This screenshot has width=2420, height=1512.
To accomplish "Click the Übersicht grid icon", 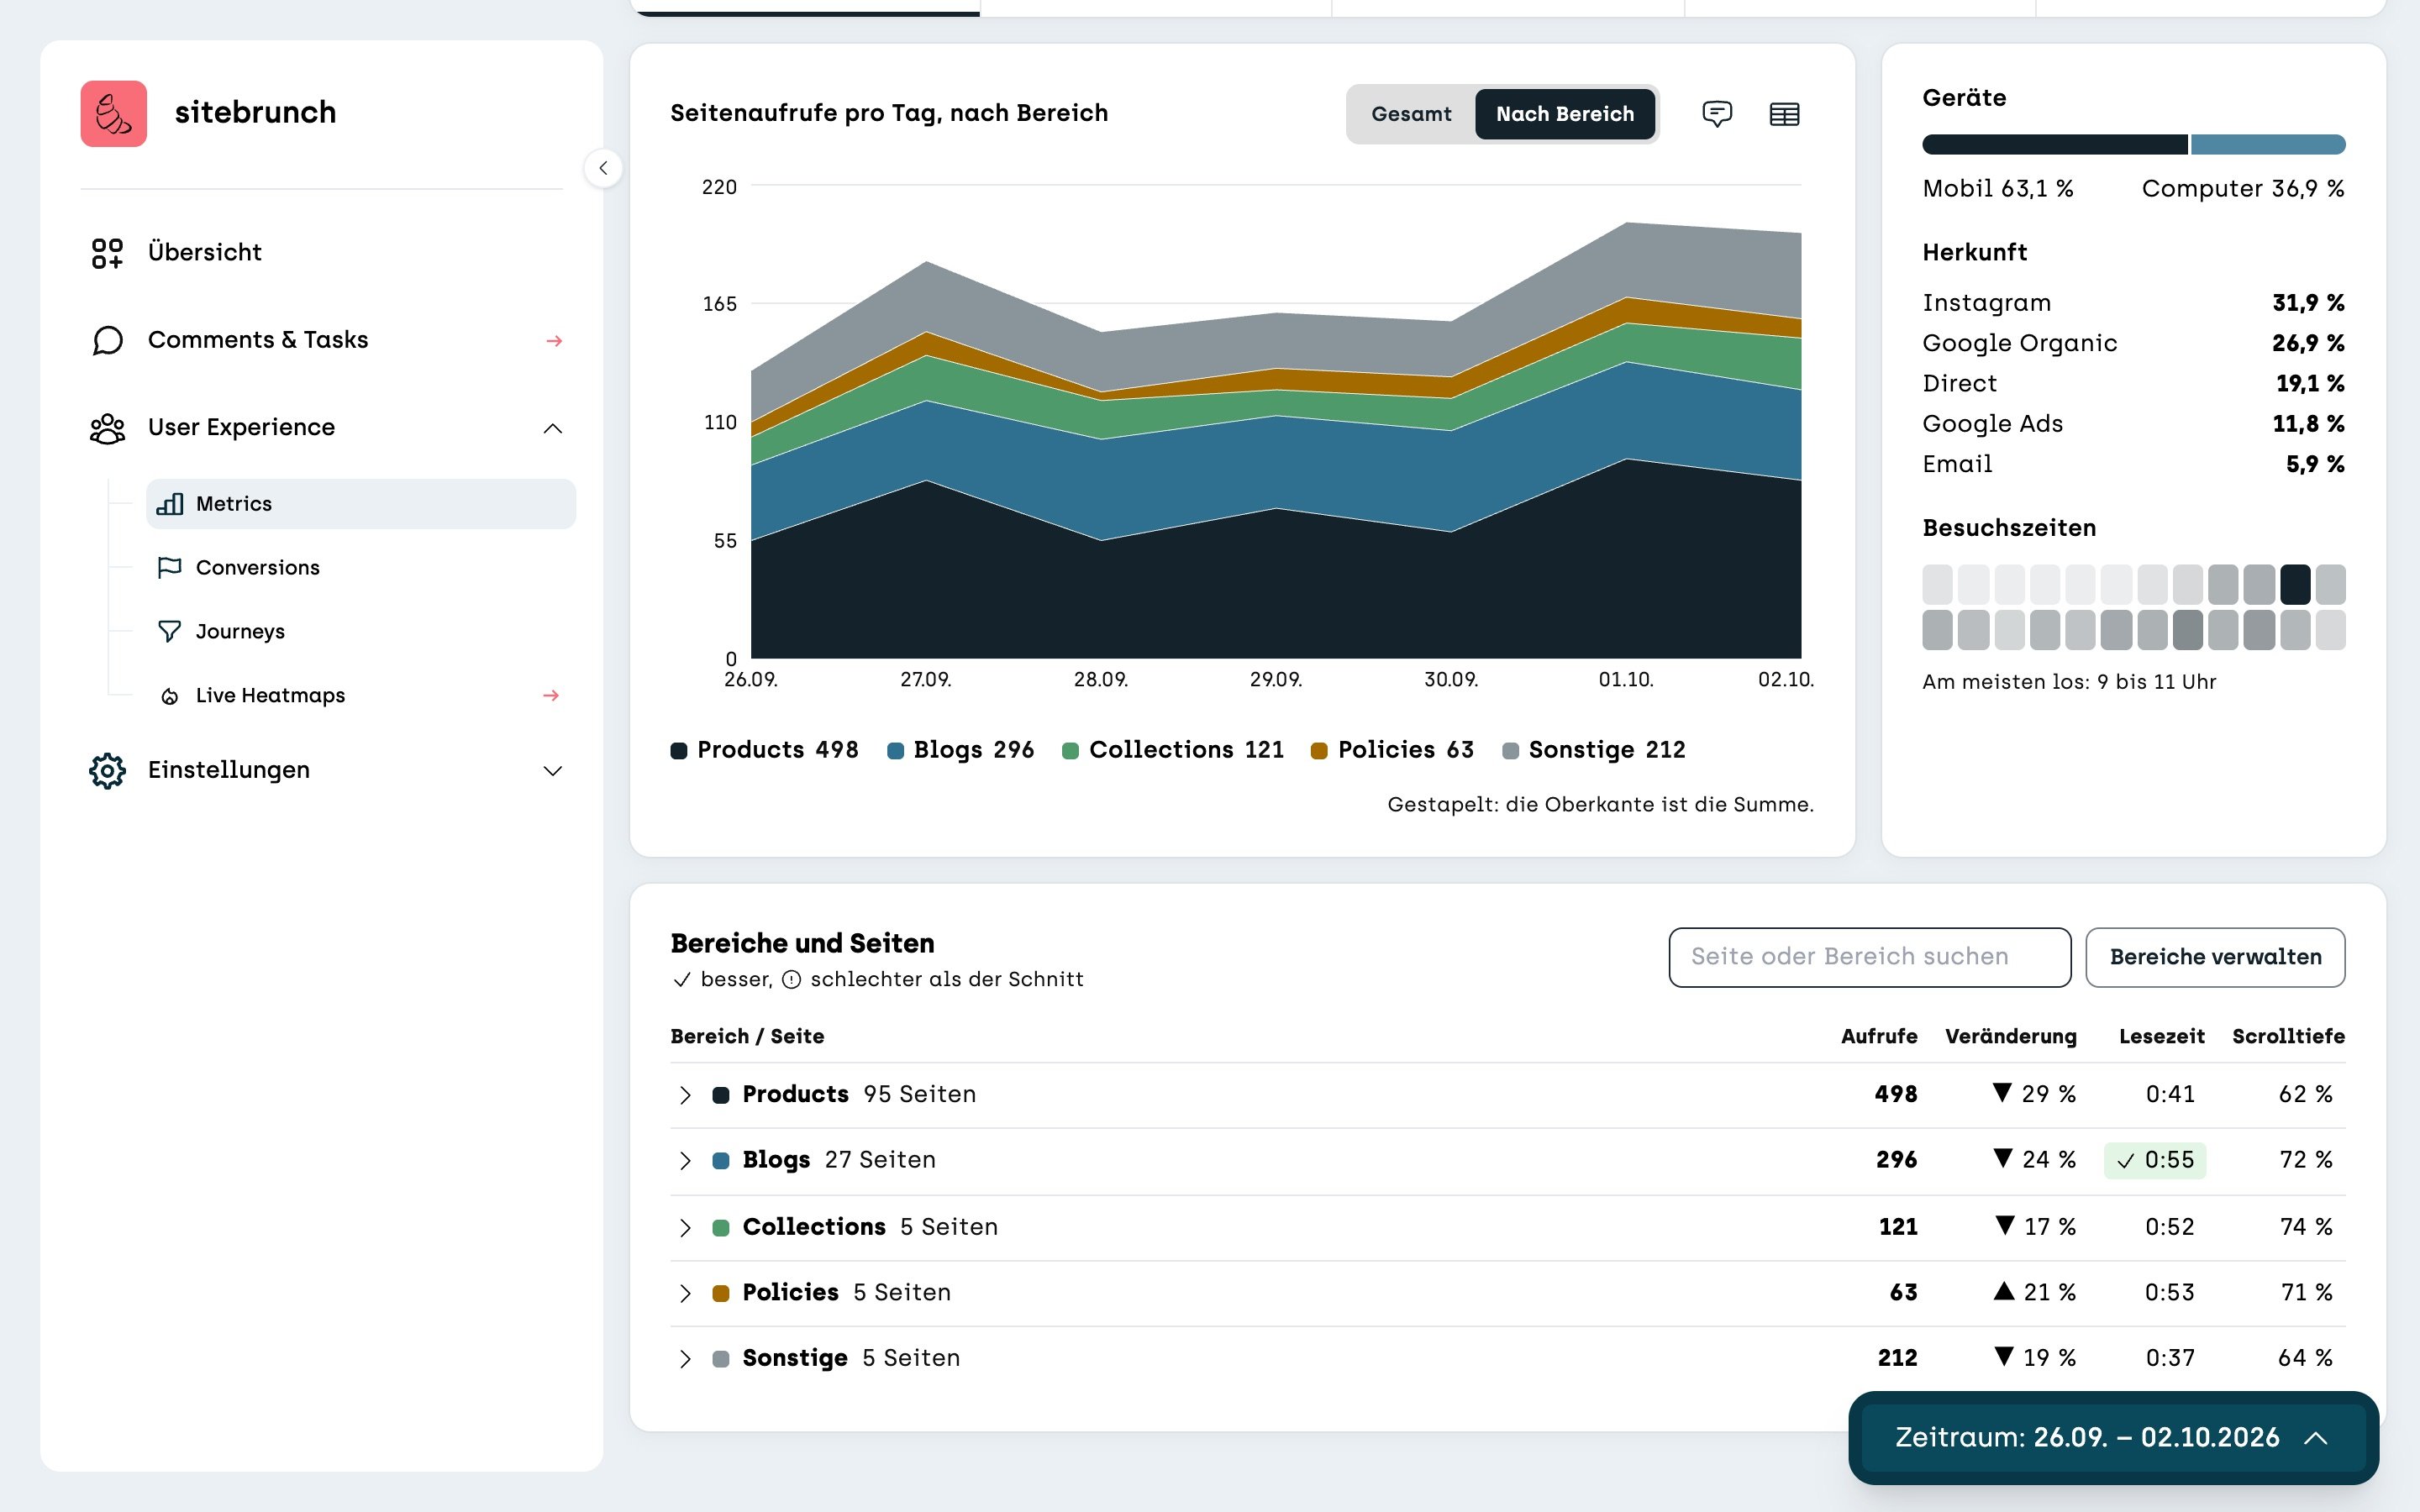I will click(x=107, y=253).
